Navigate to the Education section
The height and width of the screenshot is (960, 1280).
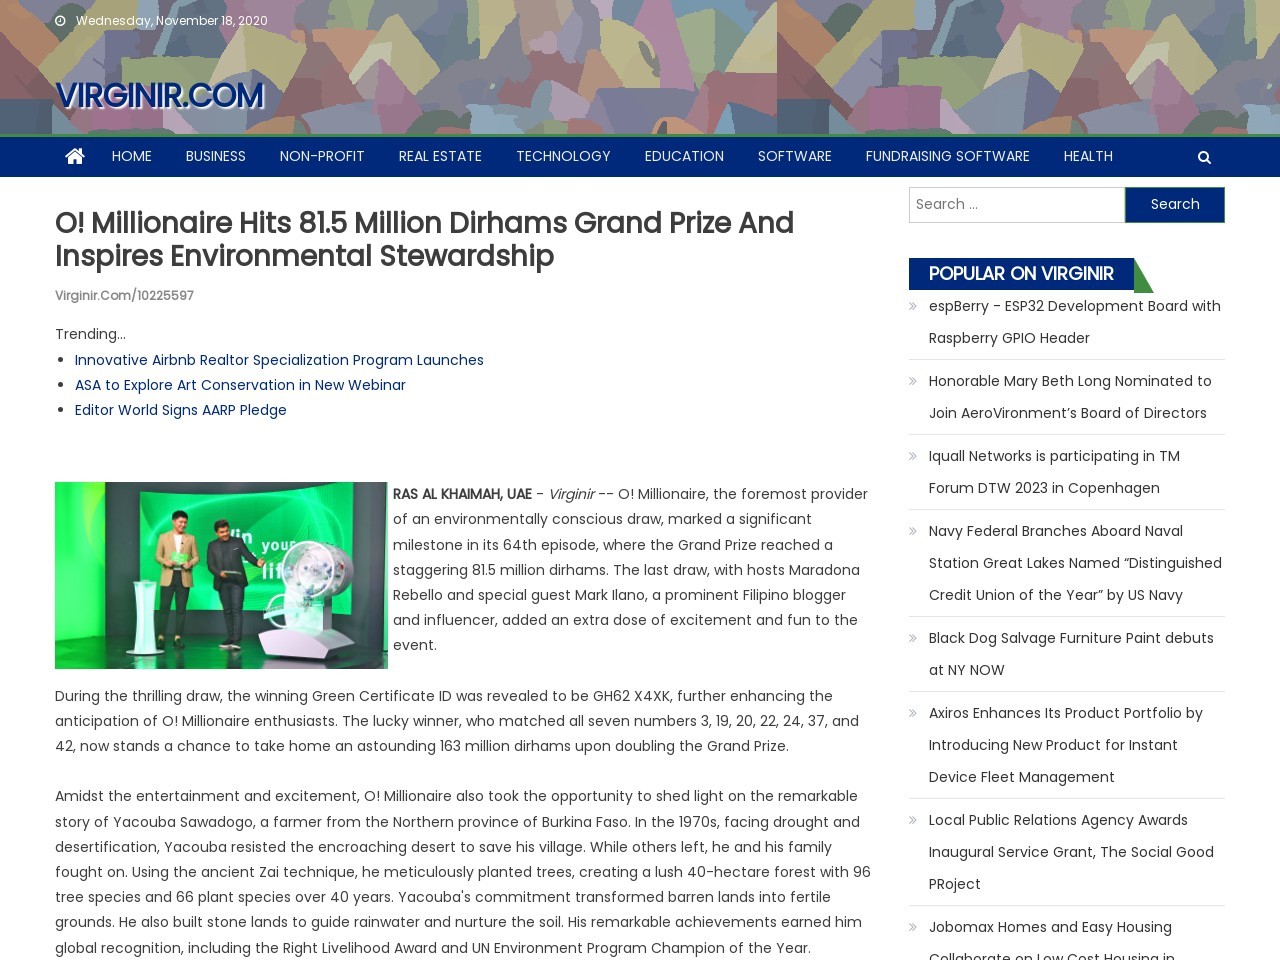[684, 156]
